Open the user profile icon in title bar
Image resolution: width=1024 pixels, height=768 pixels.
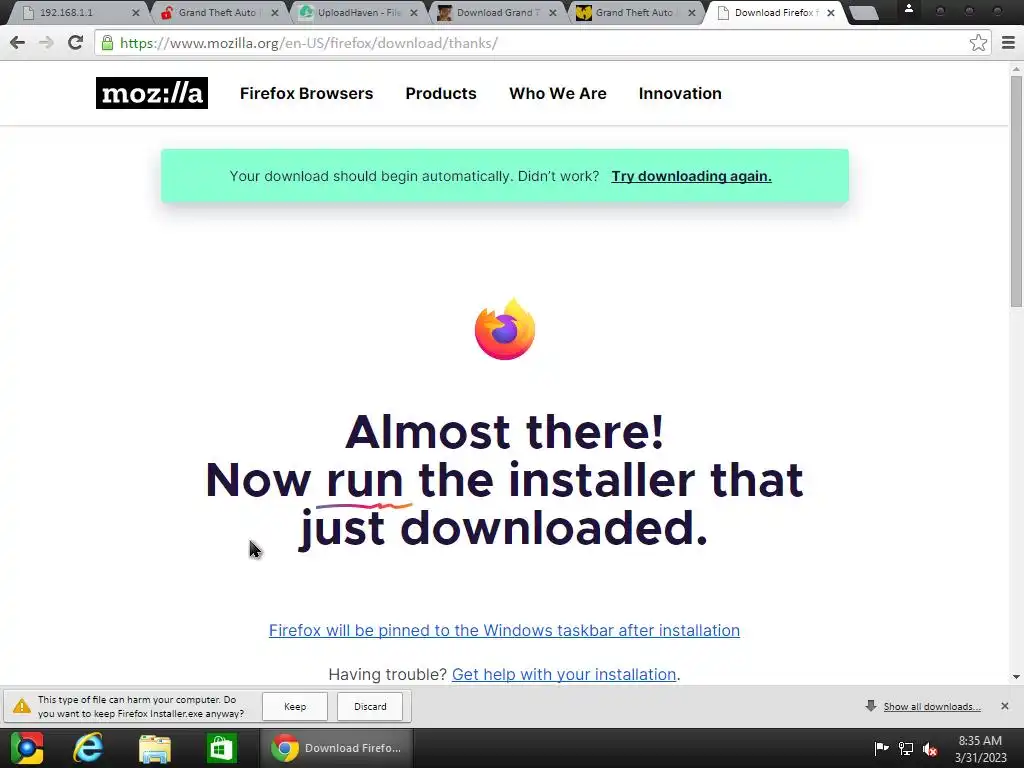click(908, 10)
